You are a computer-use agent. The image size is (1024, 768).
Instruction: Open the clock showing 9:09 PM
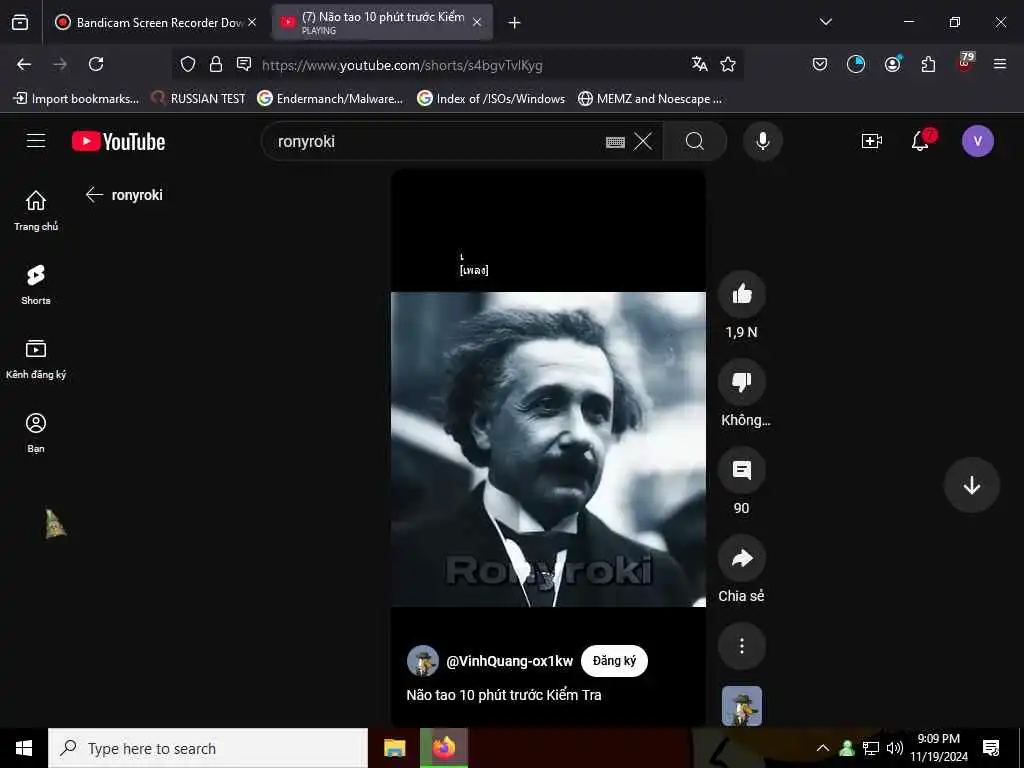coord(939,748)
